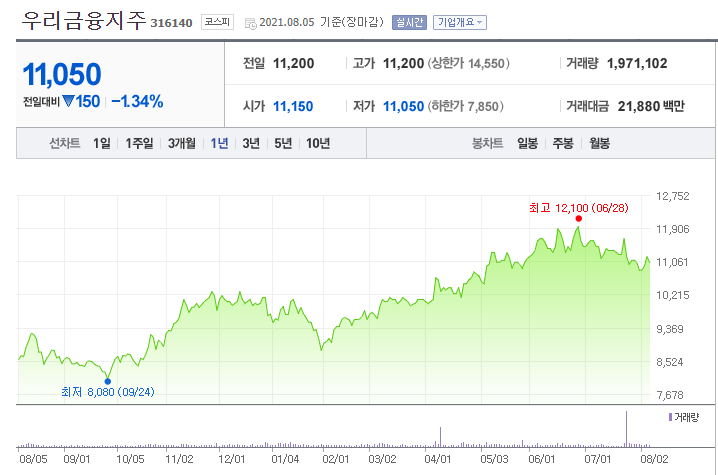Screen dimensions: 718x475
Task: Click the 2021.08.05 기준(장마감) date text
Action: 321,22
